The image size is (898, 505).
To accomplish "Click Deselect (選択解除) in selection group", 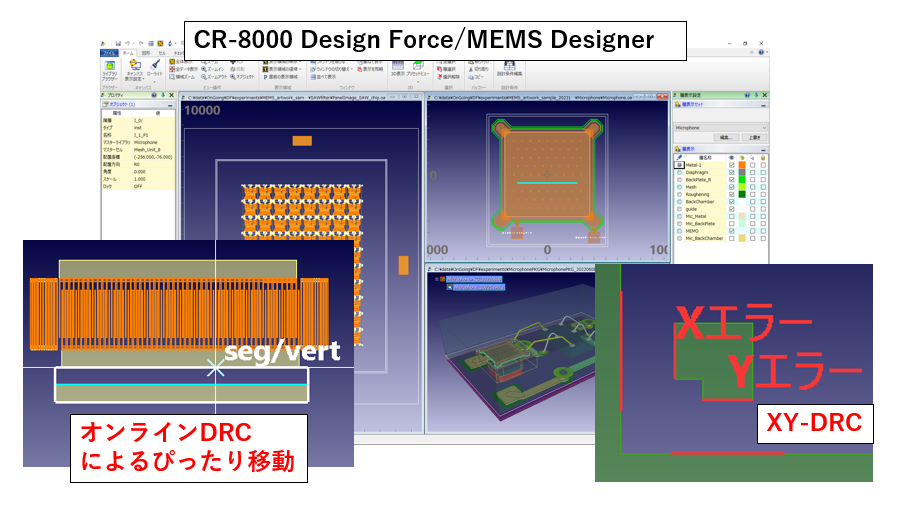I will click(448, 77).
